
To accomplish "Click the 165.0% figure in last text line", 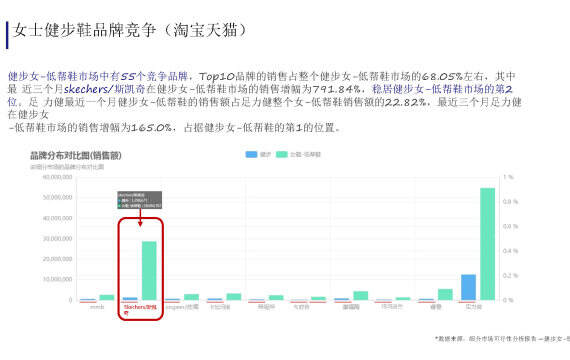I will (151, 128).
